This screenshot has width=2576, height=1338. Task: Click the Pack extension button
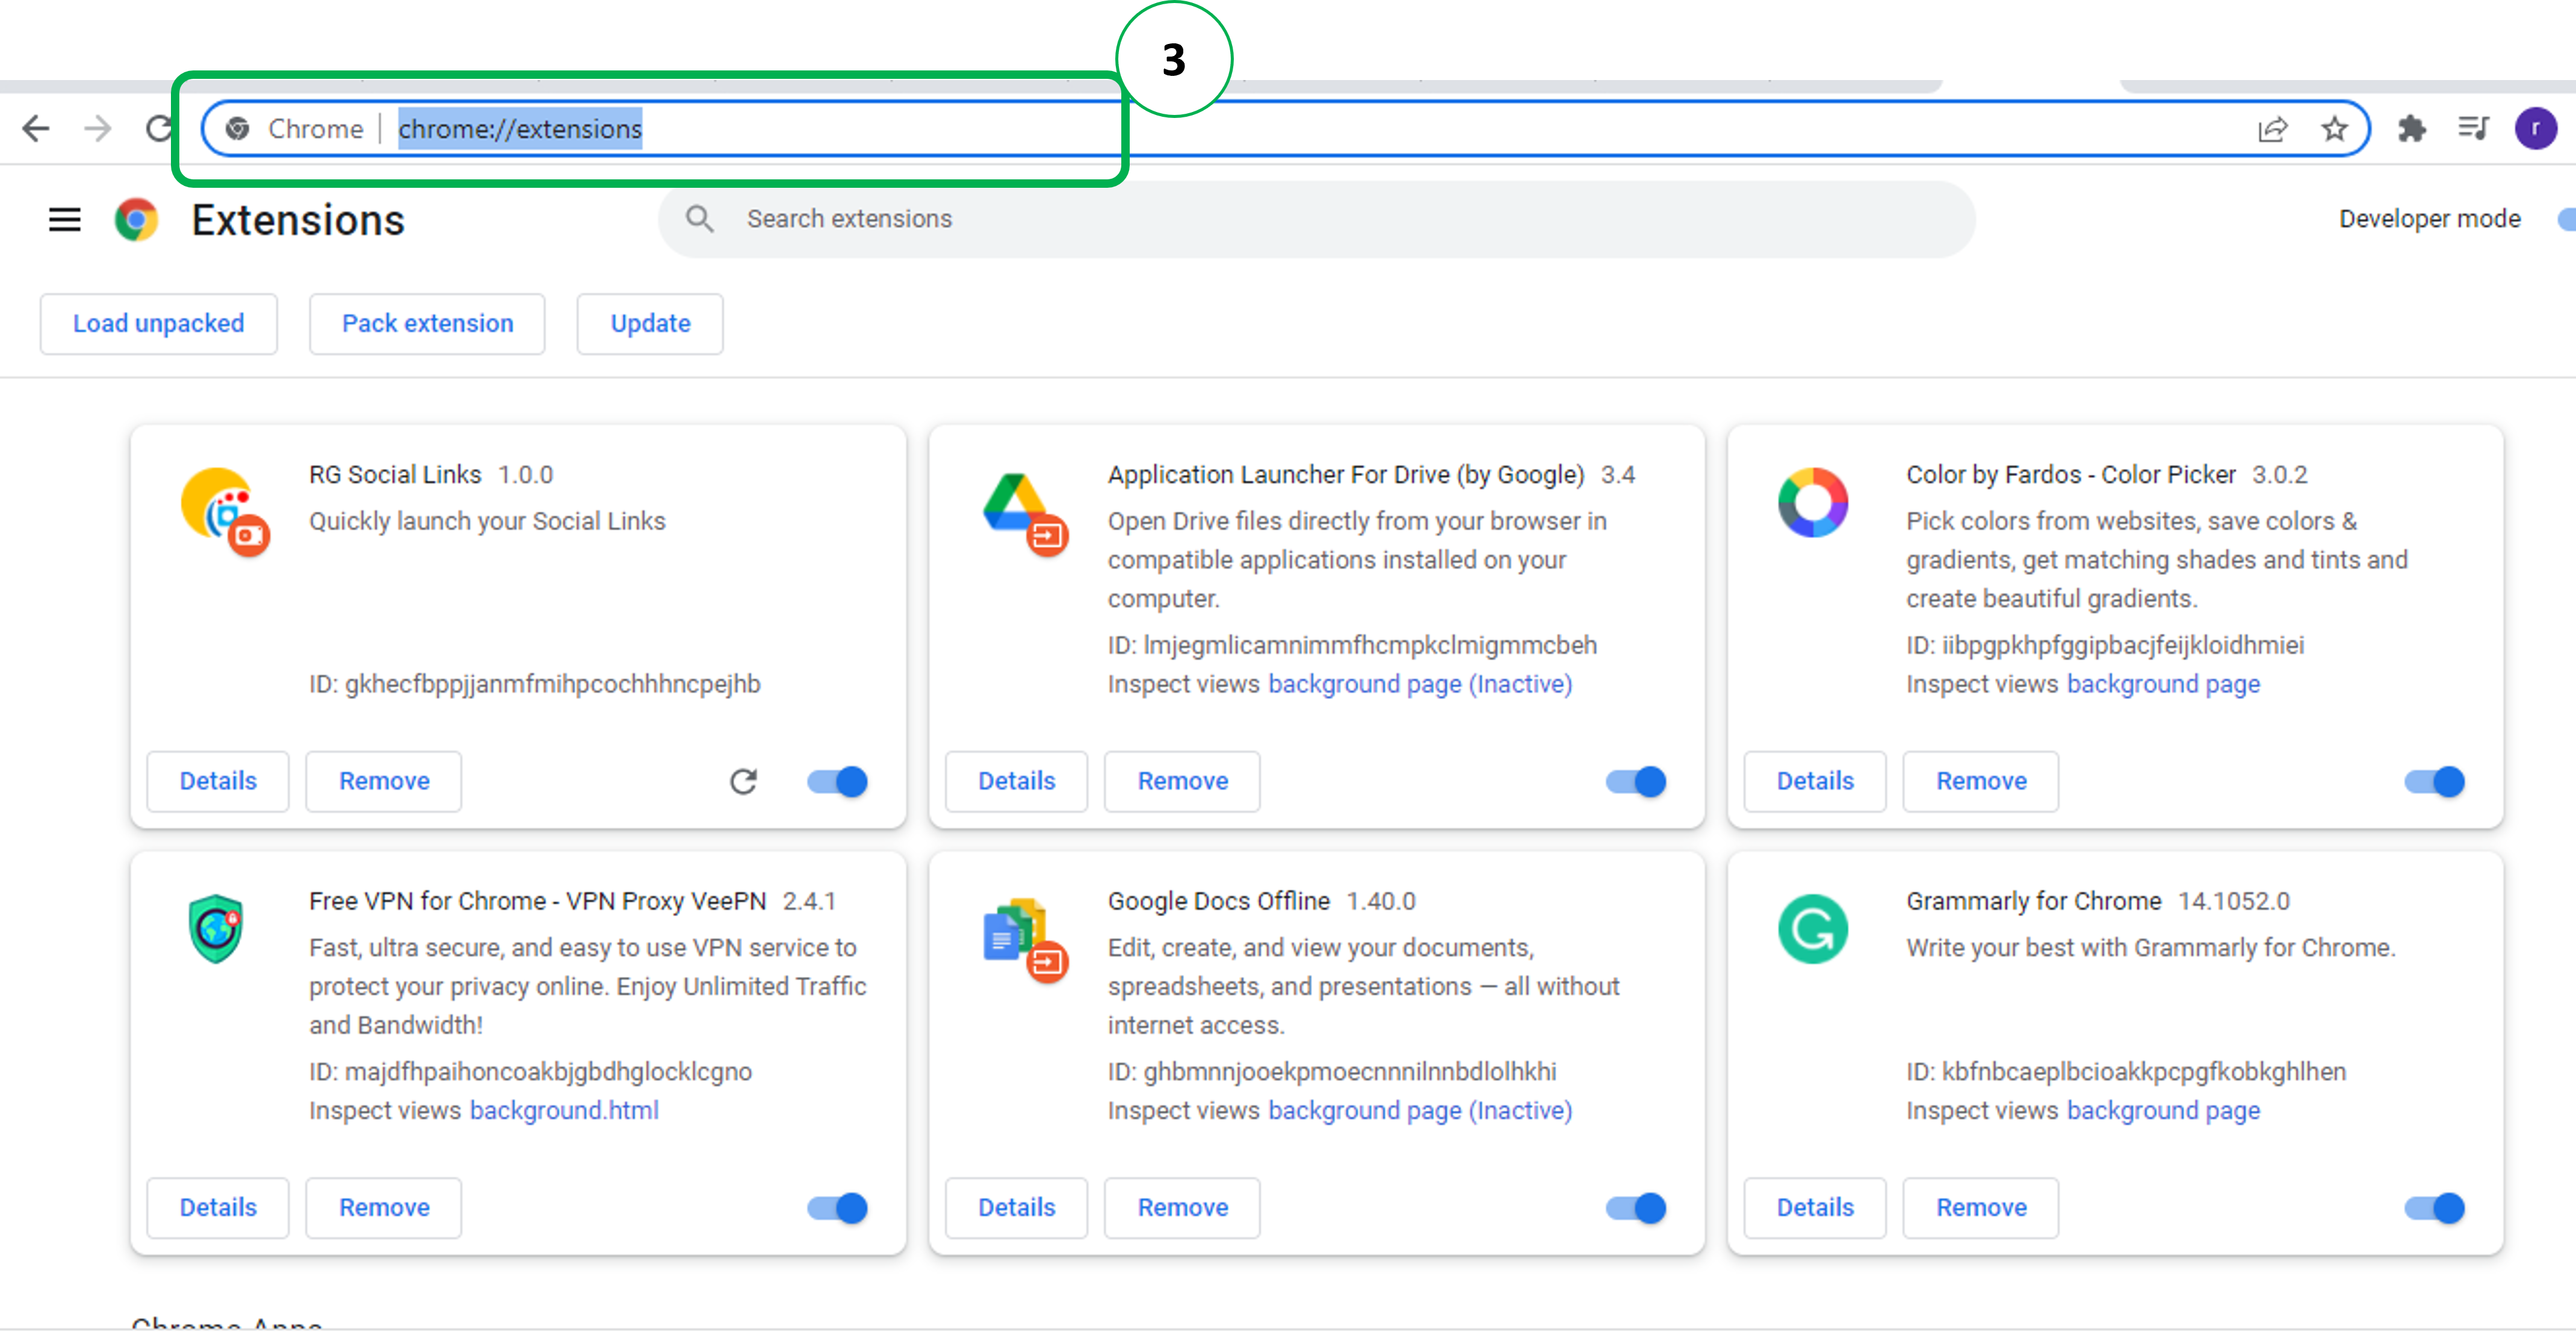(x=427, y=323)
